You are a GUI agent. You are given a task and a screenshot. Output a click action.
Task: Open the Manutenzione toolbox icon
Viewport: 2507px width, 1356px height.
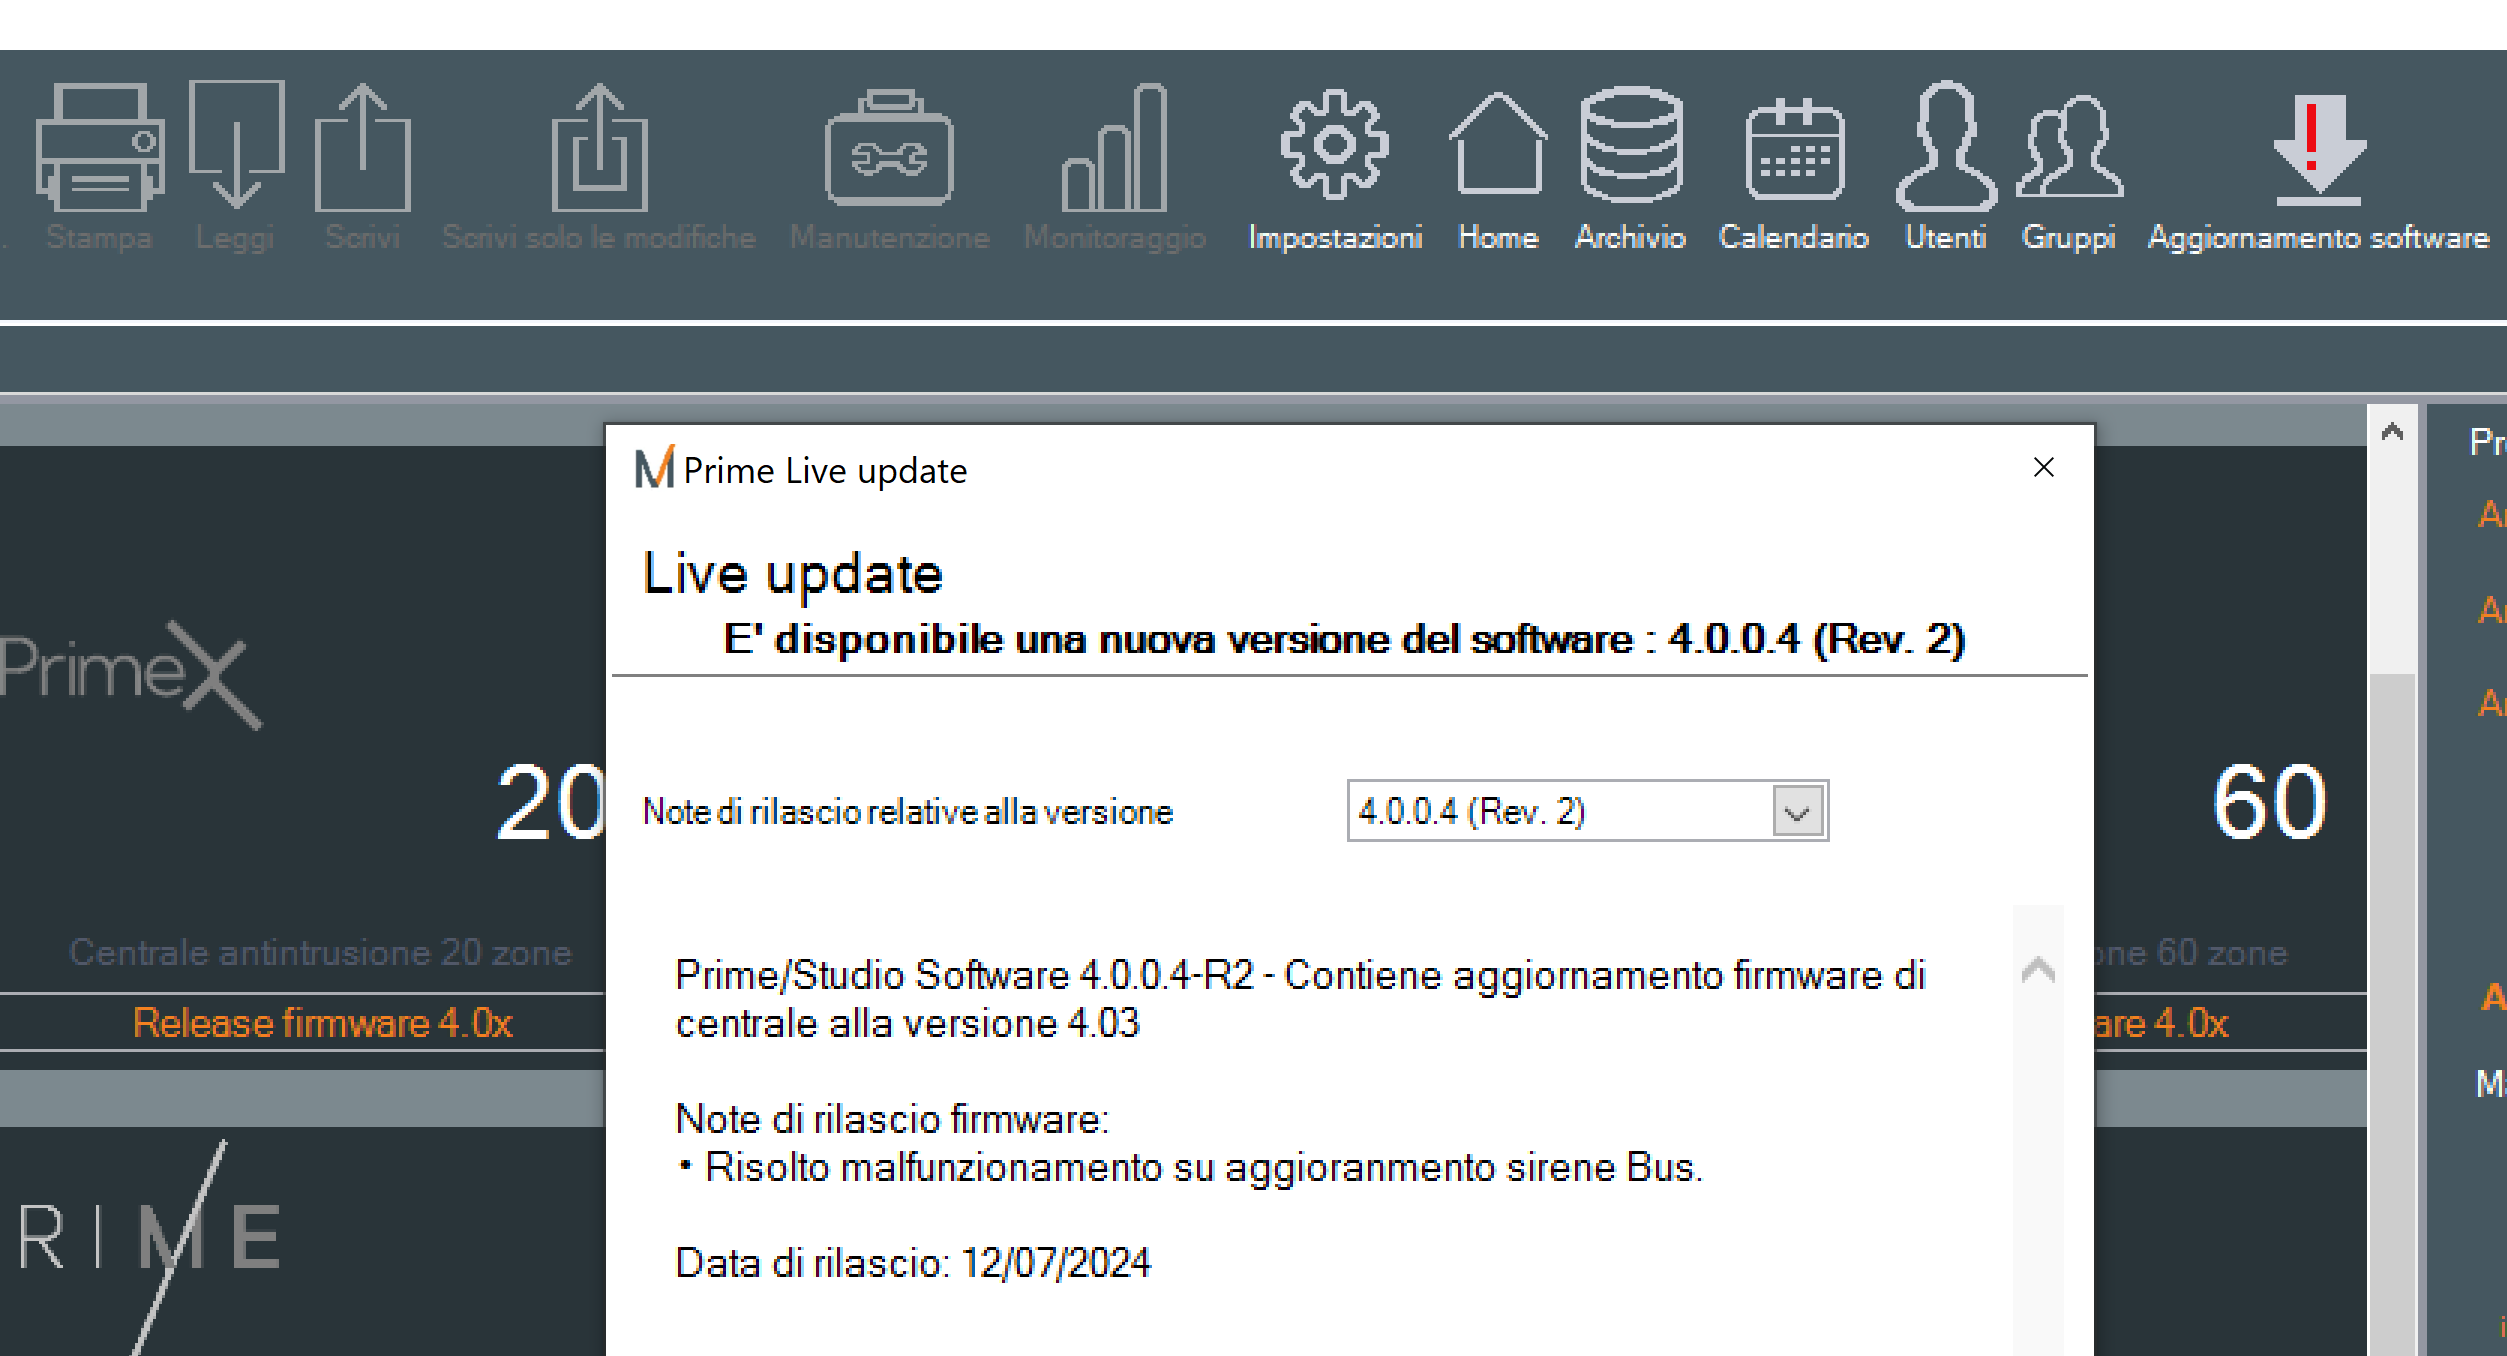point(889,148)
